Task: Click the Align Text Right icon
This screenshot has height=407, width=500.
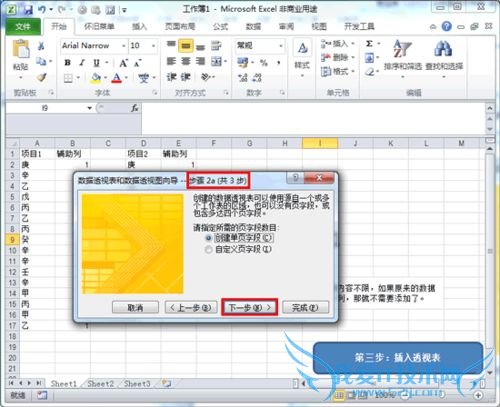Action: pos(200,61)
